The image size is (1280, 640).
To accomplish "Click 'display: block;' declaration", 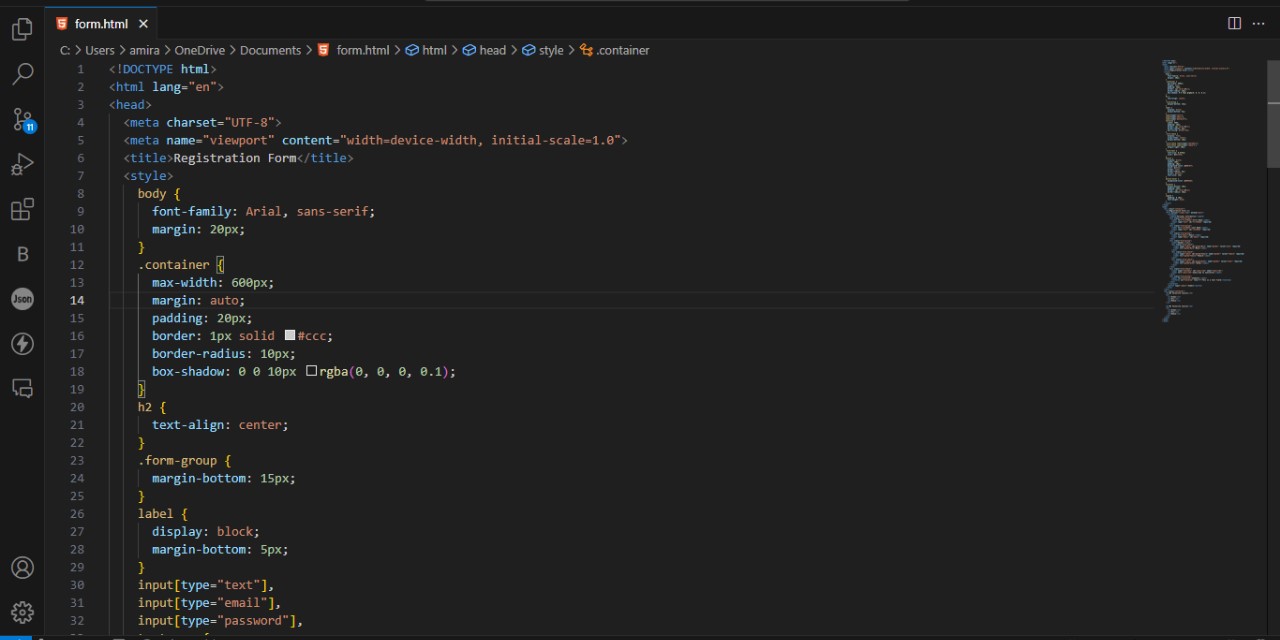I will [206, 532].
